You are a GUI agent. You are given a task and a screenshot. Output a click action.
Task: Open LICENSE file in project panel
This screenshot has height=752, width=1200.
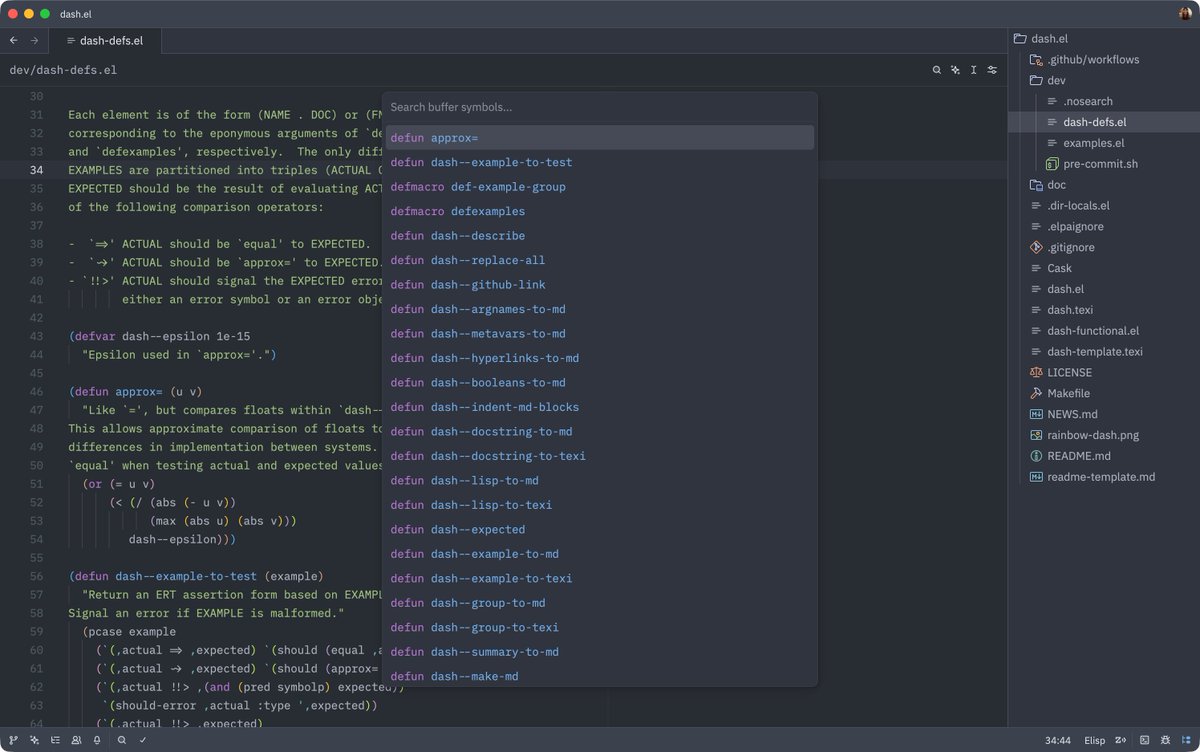pyautogui.click(x=1104, y=372)
